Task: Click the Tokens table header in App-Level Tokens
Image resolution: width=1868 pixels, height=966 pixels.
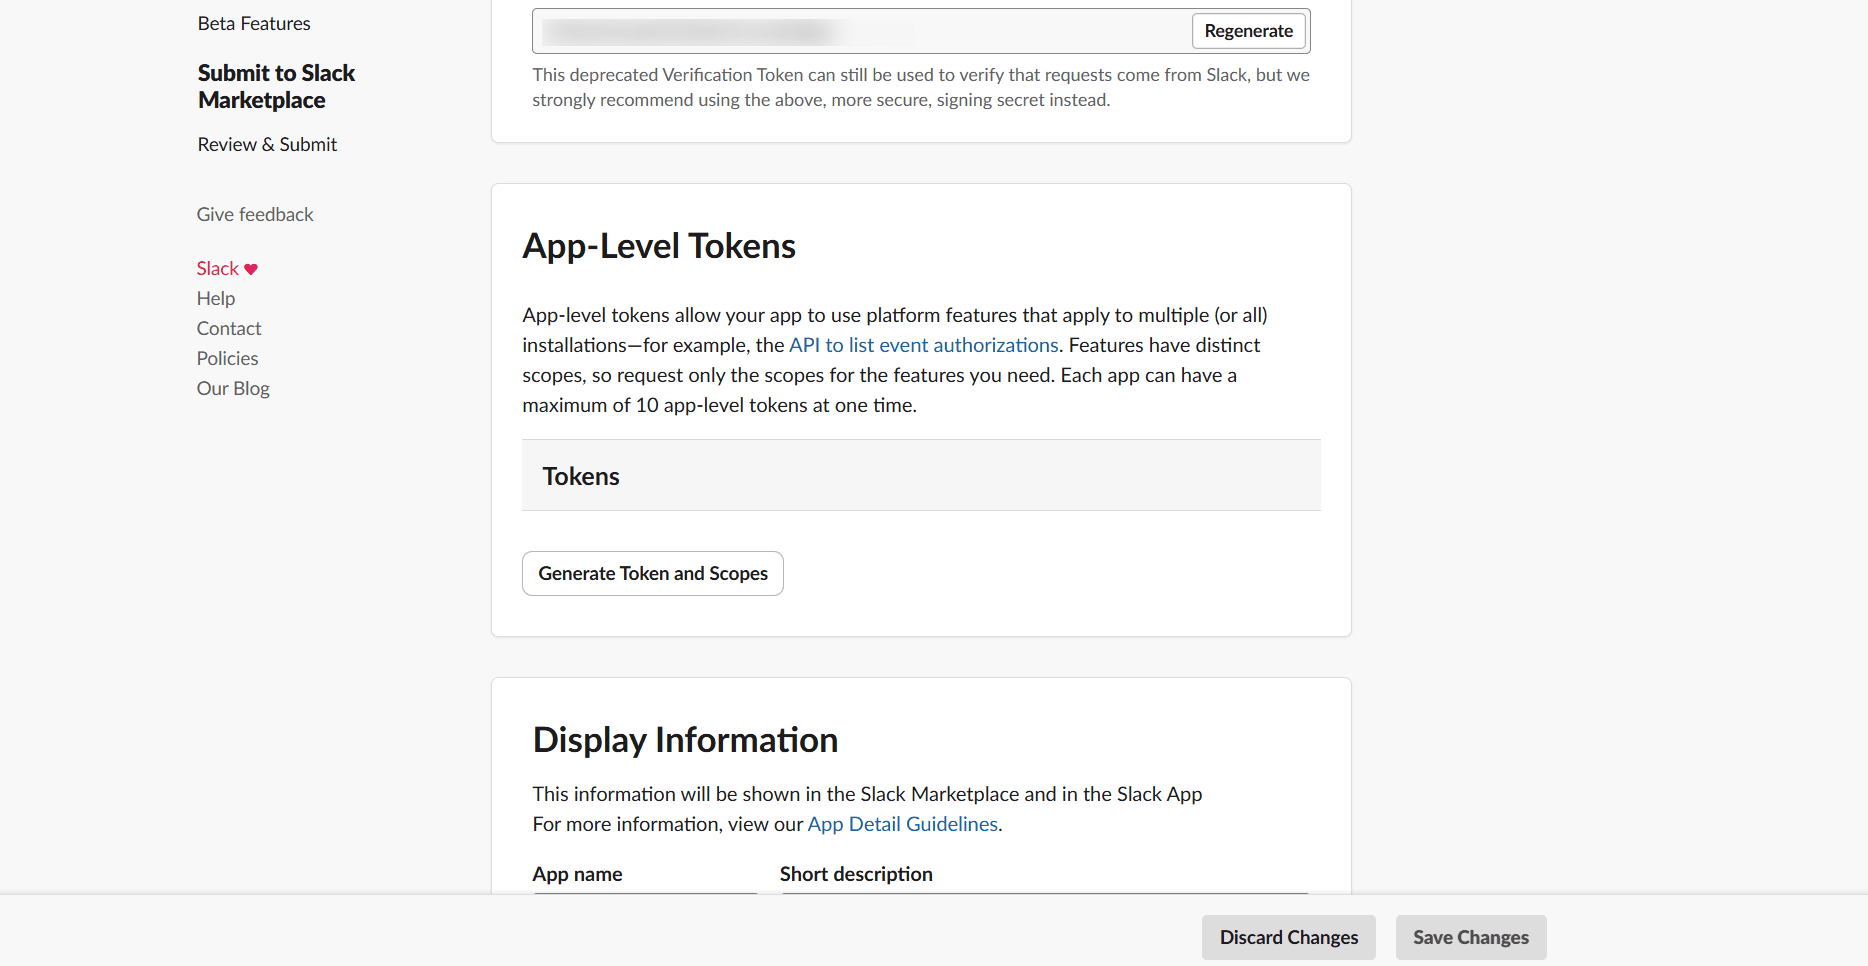Action: coord(580,476)
